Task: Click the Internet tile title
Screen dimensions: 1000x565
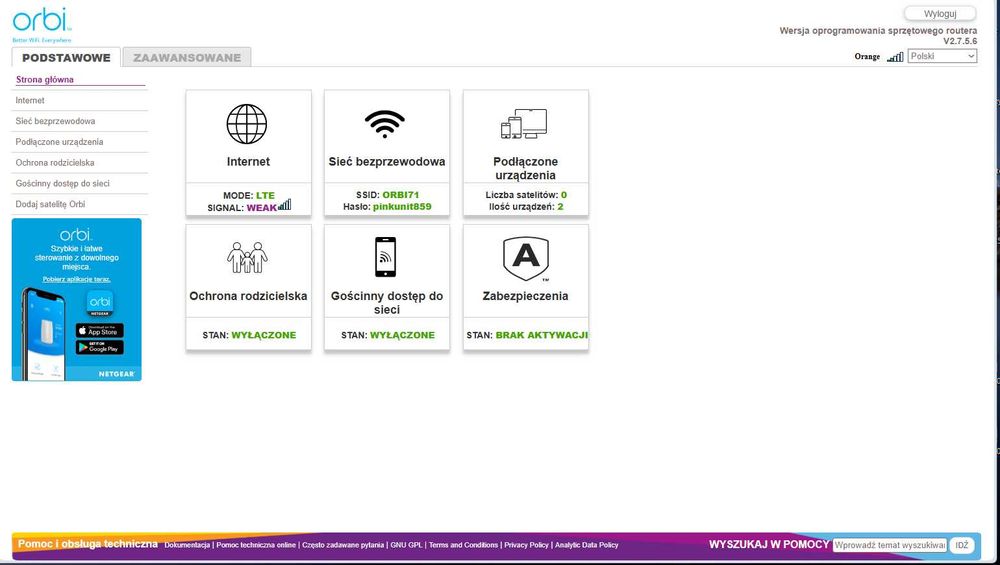Action: (248, 162)
